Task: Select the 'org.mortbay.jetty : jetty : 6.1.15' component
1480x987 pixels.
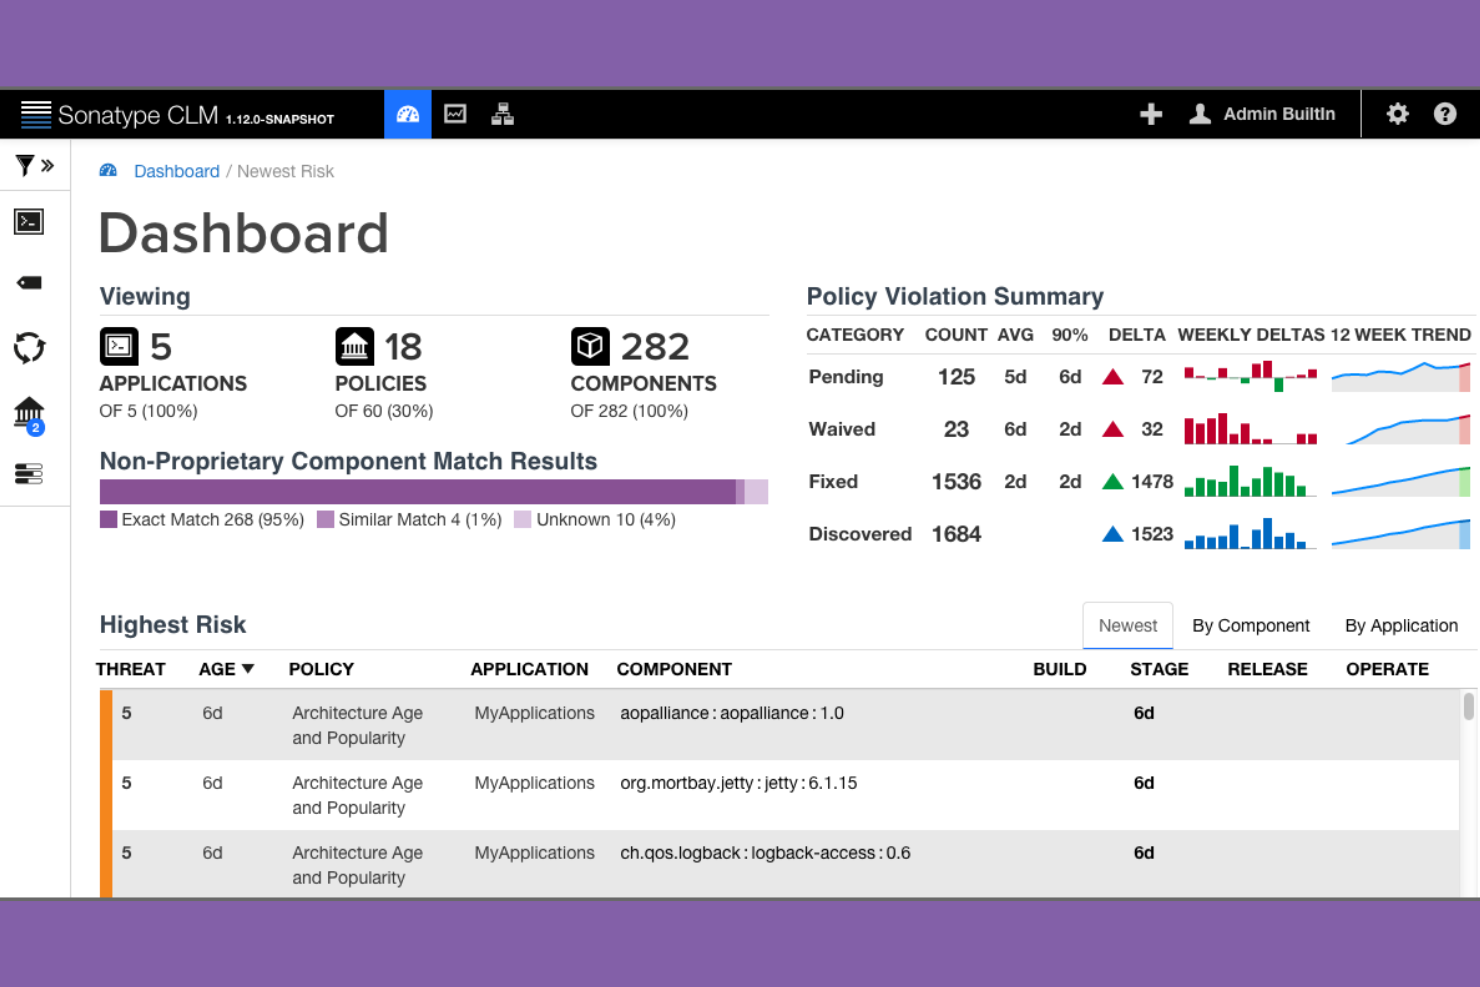Action: [739, 783]
